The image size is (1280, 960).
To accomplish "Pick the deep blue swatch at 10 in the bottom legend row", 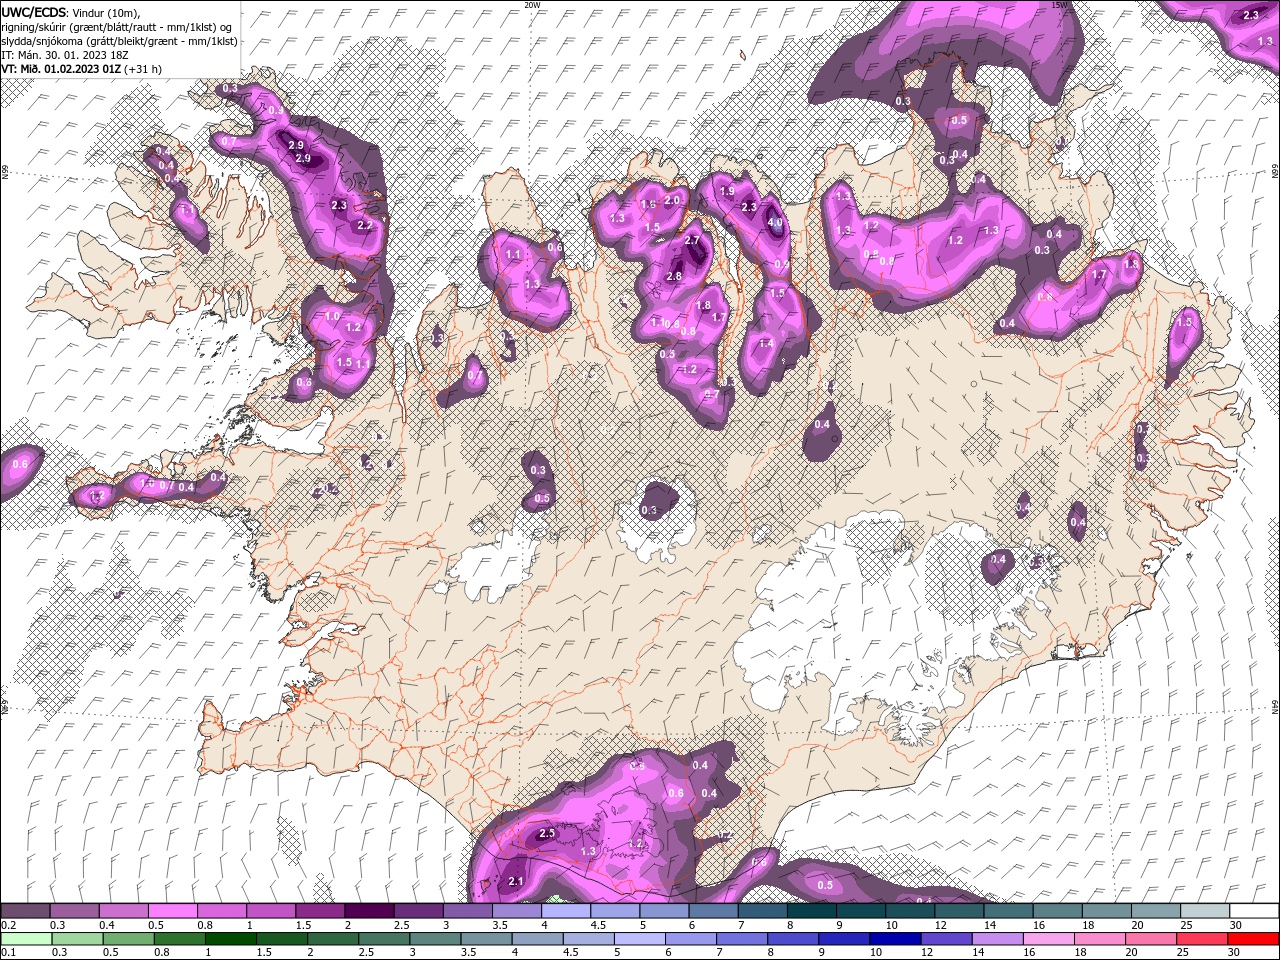I will click(x=894, y=939).
